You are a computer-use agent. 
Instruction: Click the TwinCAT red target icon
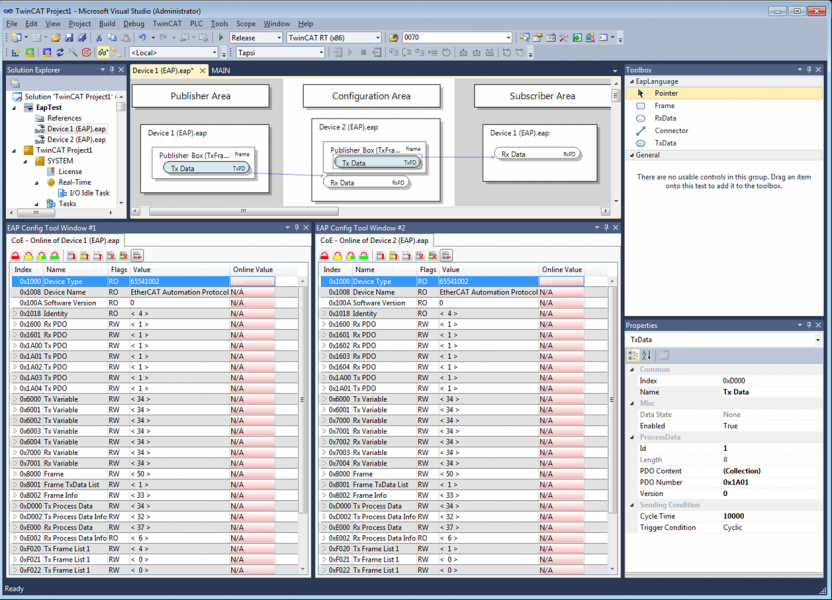tap(86, 53)
